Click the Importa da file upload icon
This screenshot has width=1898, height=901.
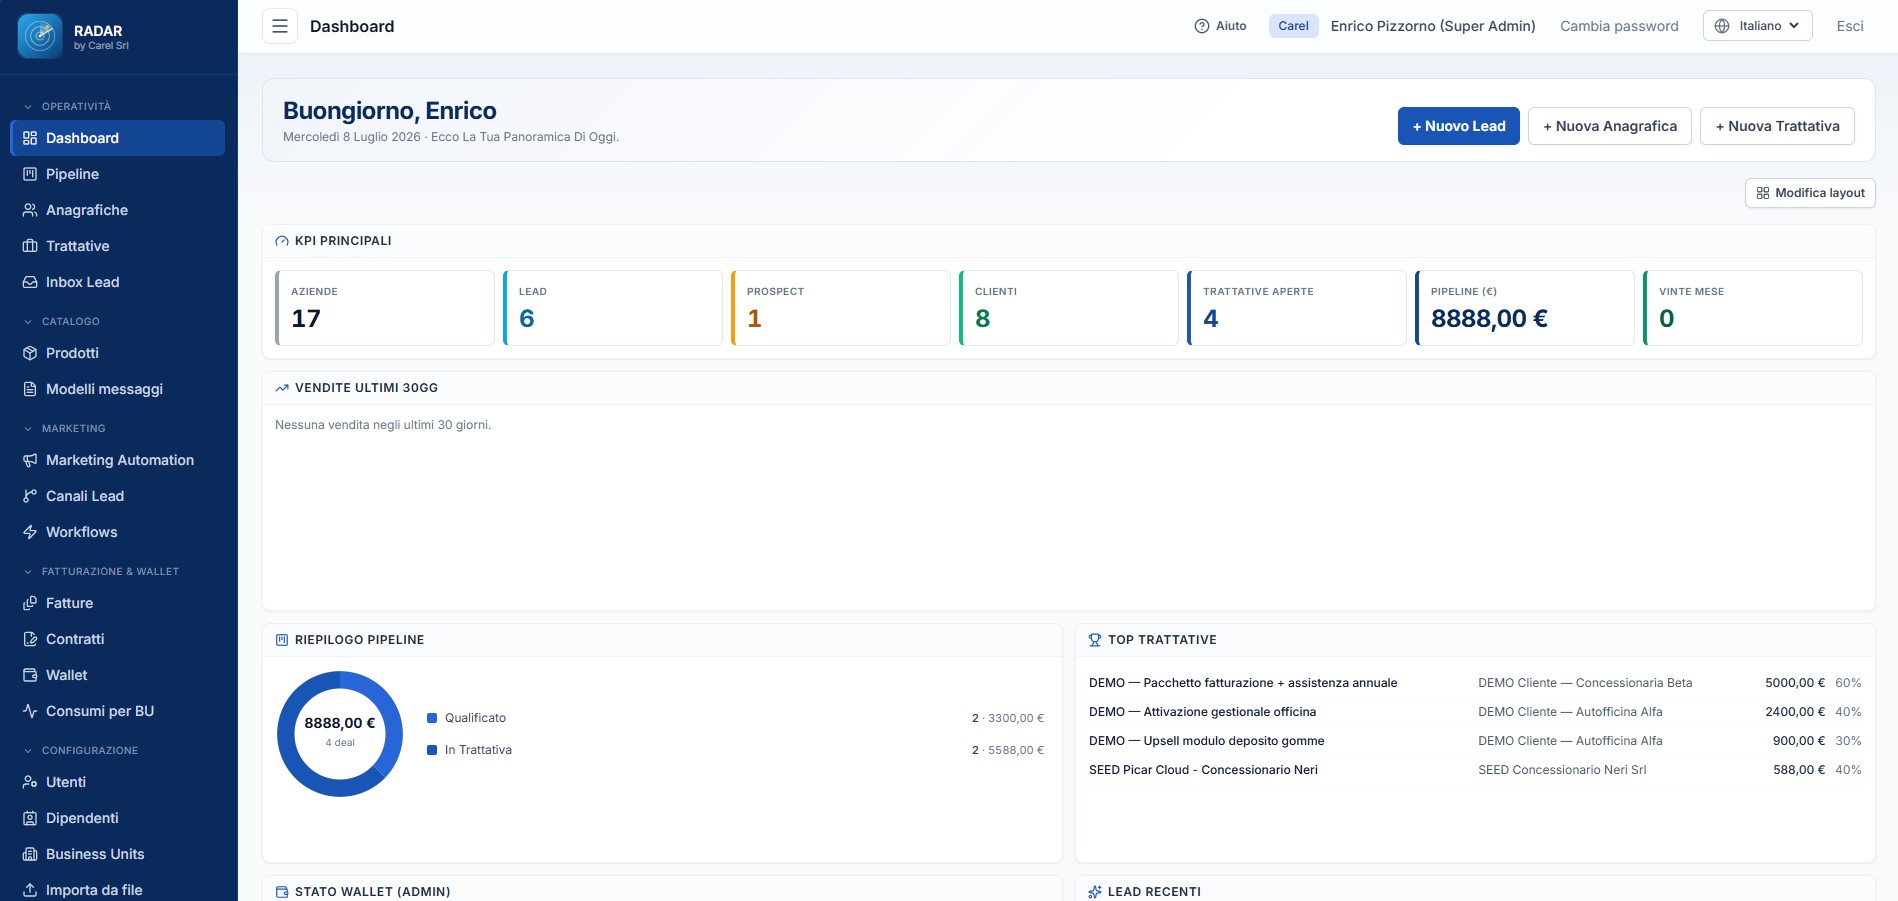(x=30, y=890)
